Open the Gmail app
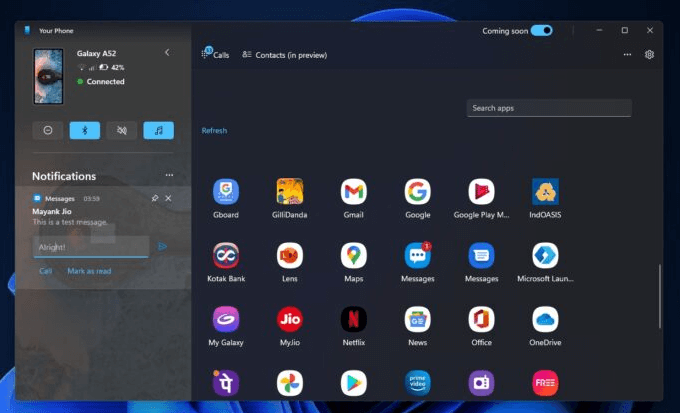 click(353, 191)
